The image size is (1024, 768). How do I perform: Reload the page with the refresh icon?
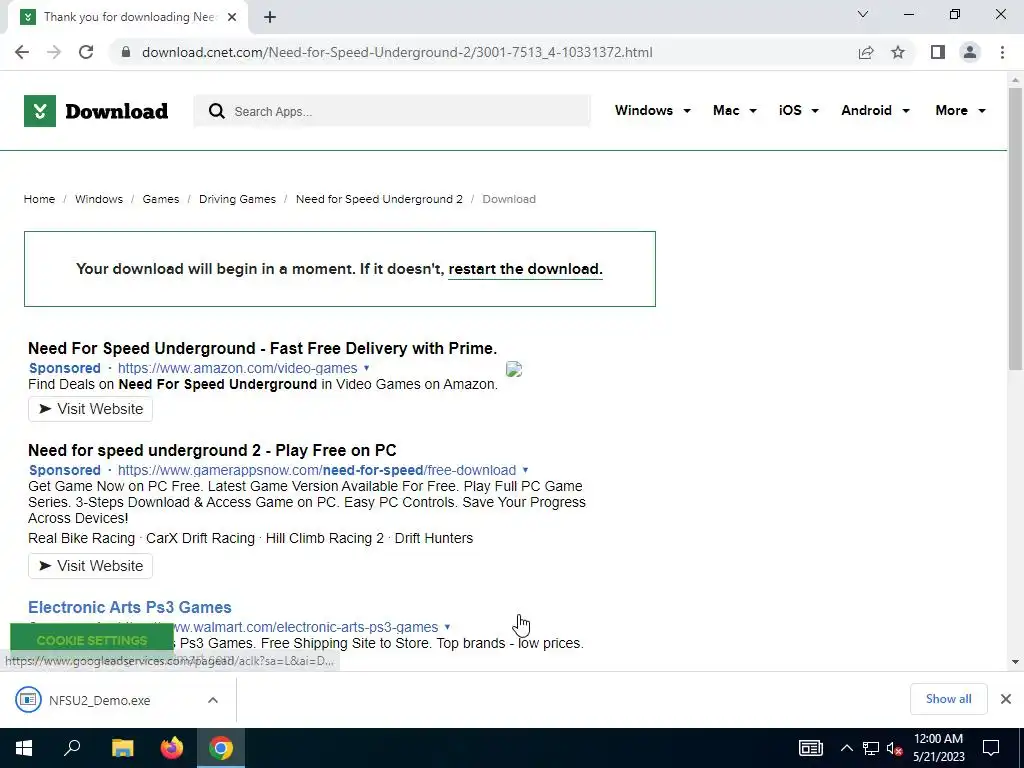pos(86,52)
